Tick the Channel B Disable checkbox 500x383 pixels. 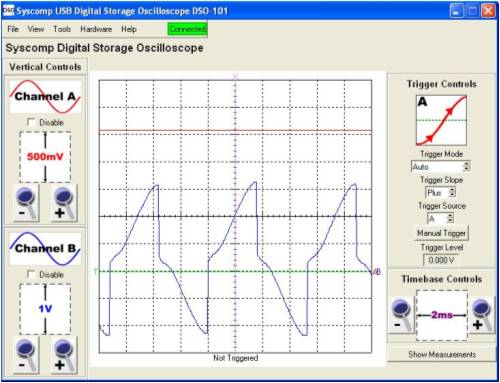coord(31,274)
